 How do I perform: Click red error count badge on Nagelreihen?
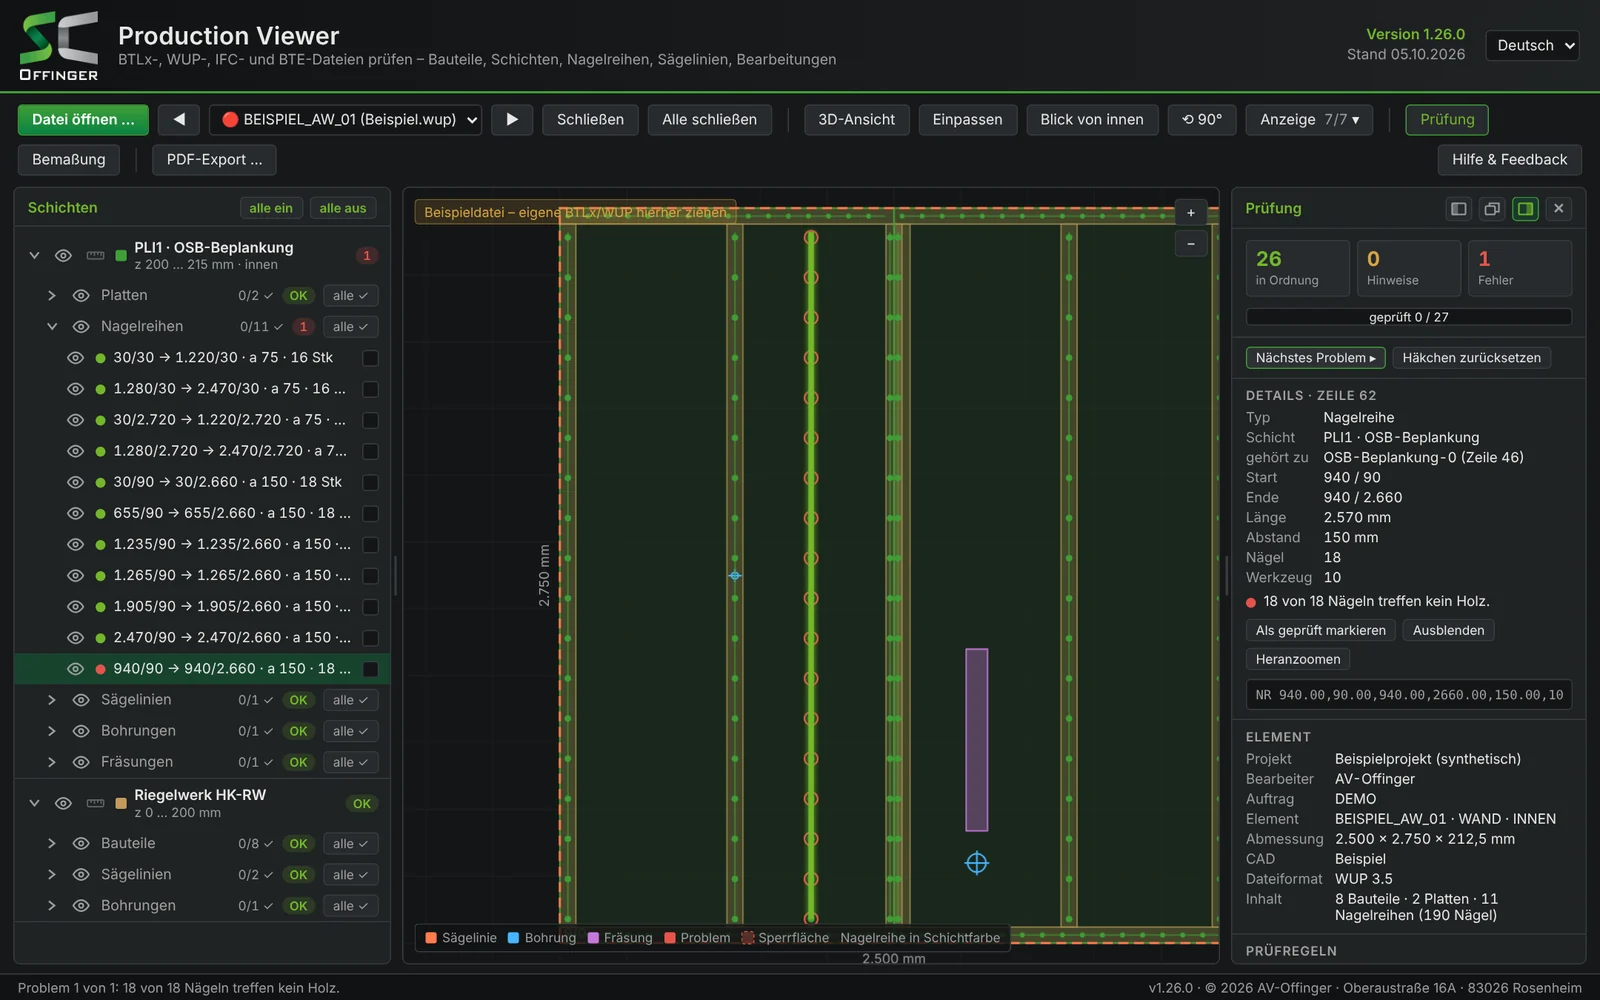[304, 327]
